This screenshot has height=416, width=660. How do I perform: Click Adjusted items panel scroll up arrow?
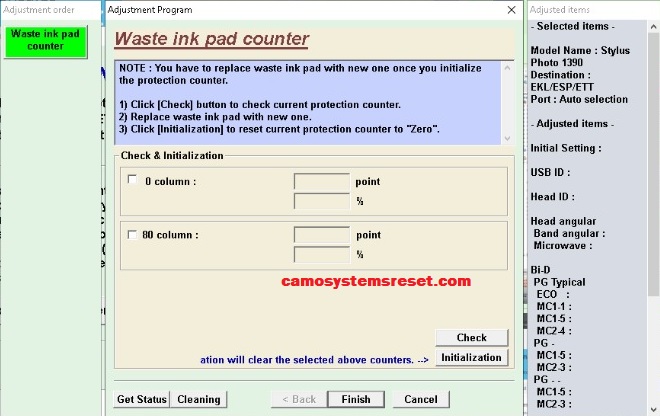click(653, 27)
